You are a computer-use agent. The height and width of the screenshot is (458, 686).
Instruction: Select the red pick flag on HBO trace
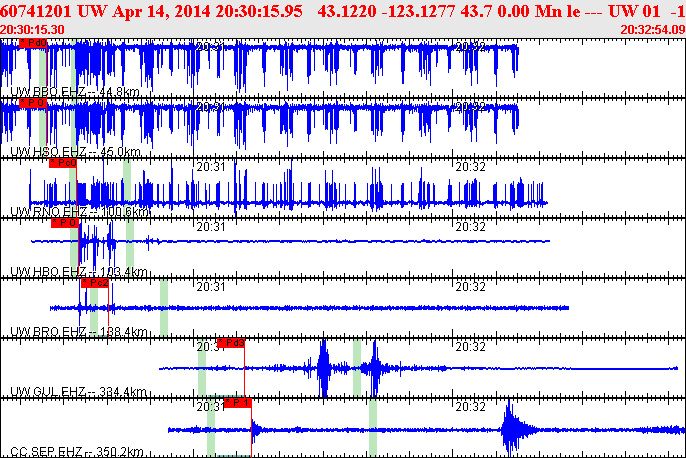click(x=65, y=223)
